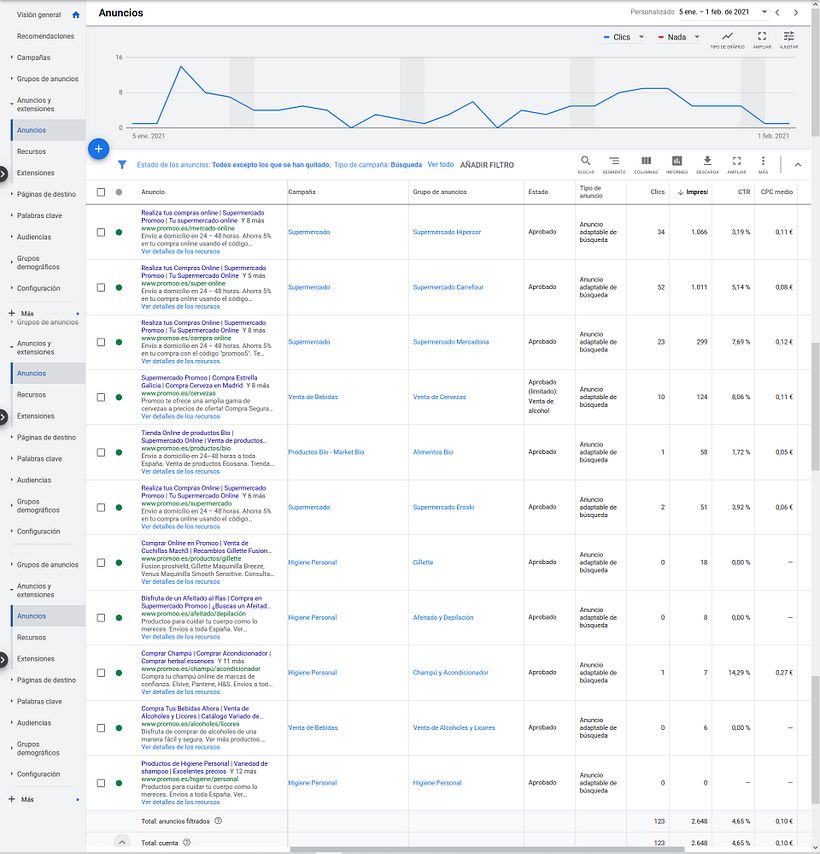Click green status dot of Champú y Acondicionador ad
Image resolution: width=820 pixels, height=854 pixels.
[x=119, y=673]
